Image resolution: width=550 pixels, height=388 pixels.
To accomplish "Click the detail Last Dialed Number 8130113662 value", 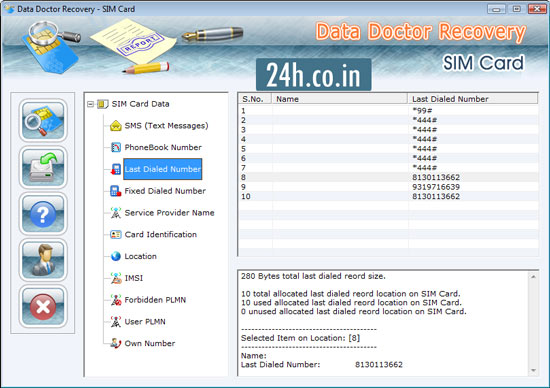I will [379, 364].
